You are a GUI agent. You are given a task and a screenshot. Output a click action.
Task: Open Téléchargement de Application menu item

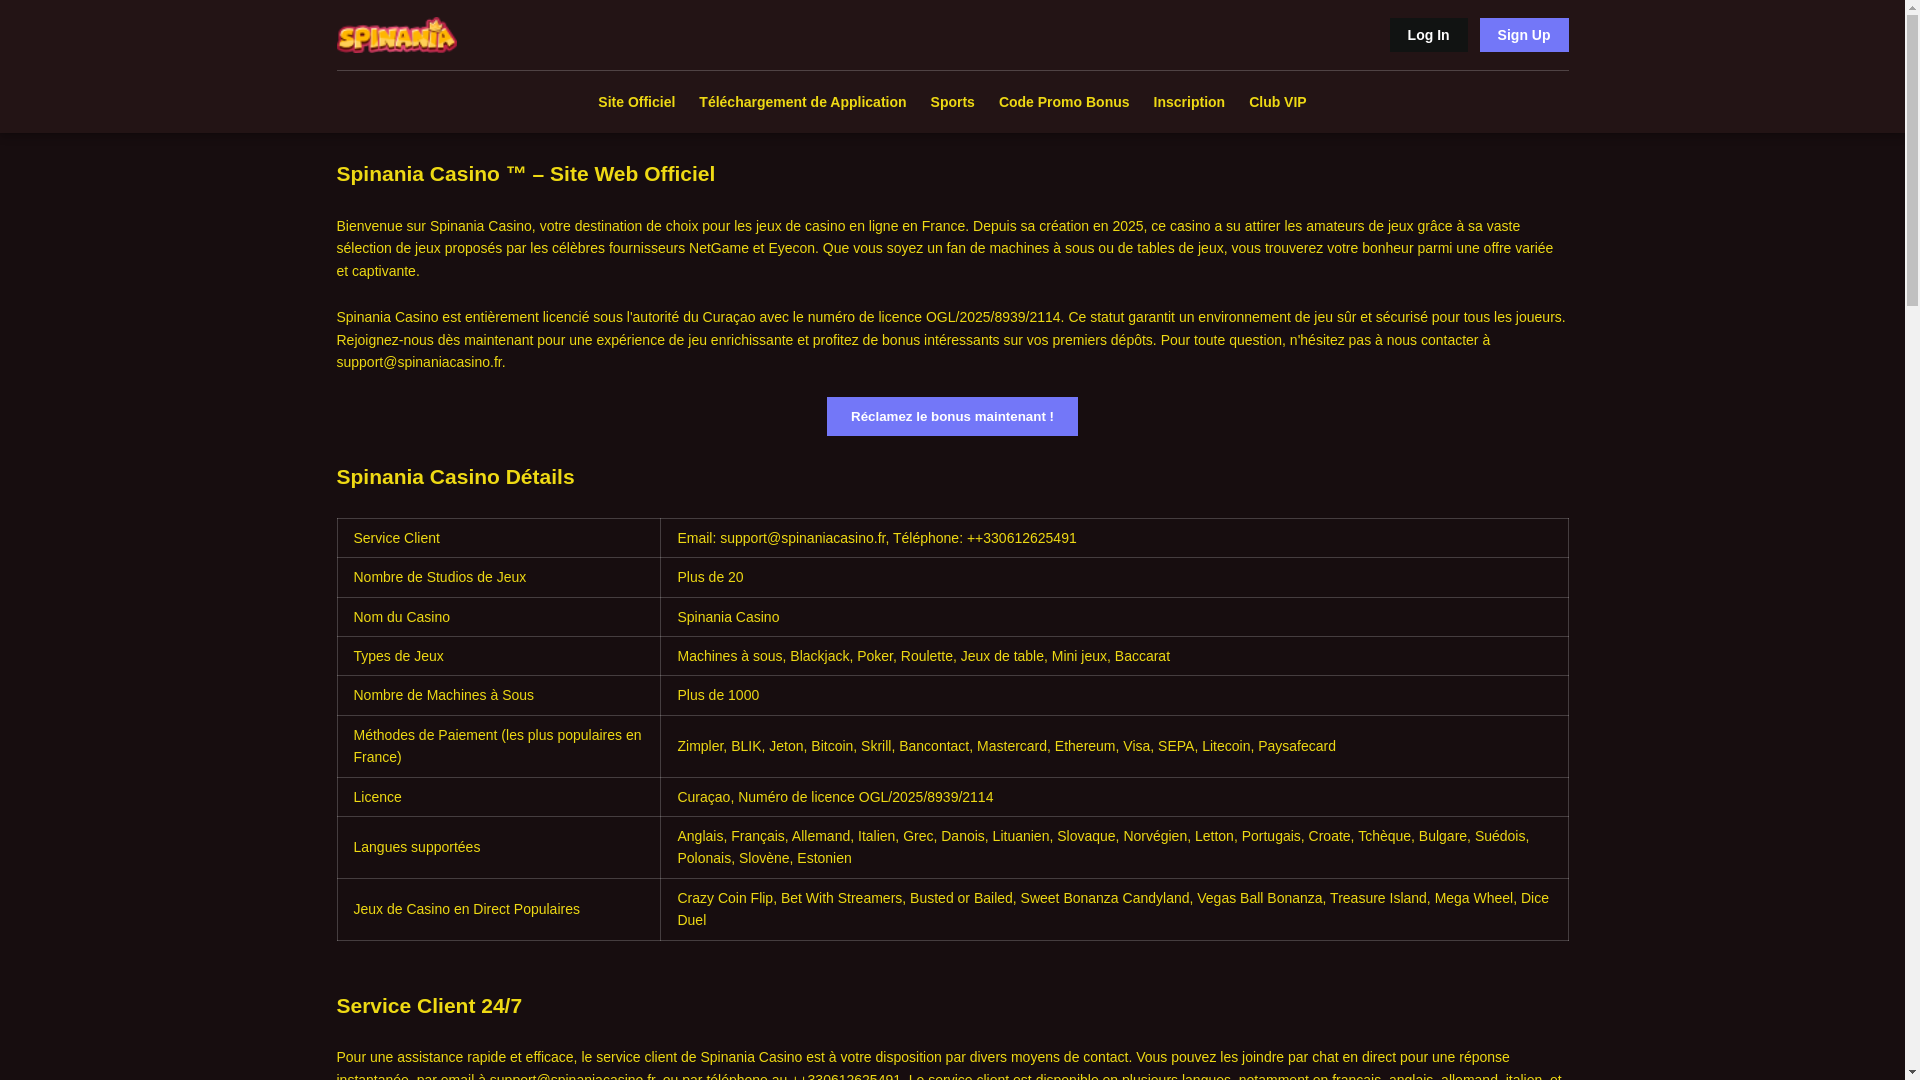pyautogui.click(x=802, y=102)
